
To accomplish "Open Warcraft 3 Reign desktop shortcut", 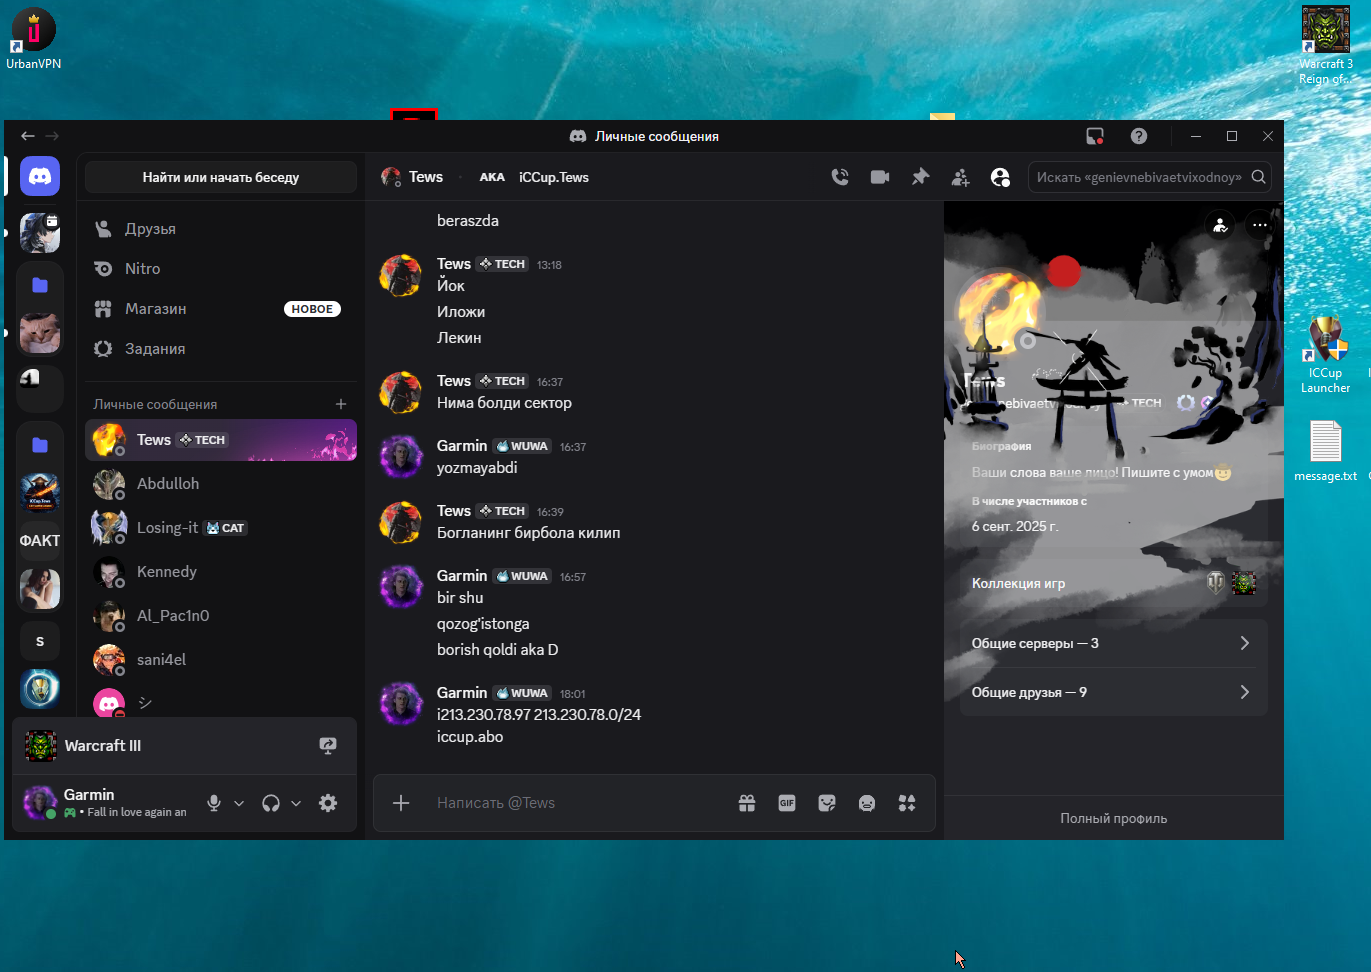I will (1326, 45).
